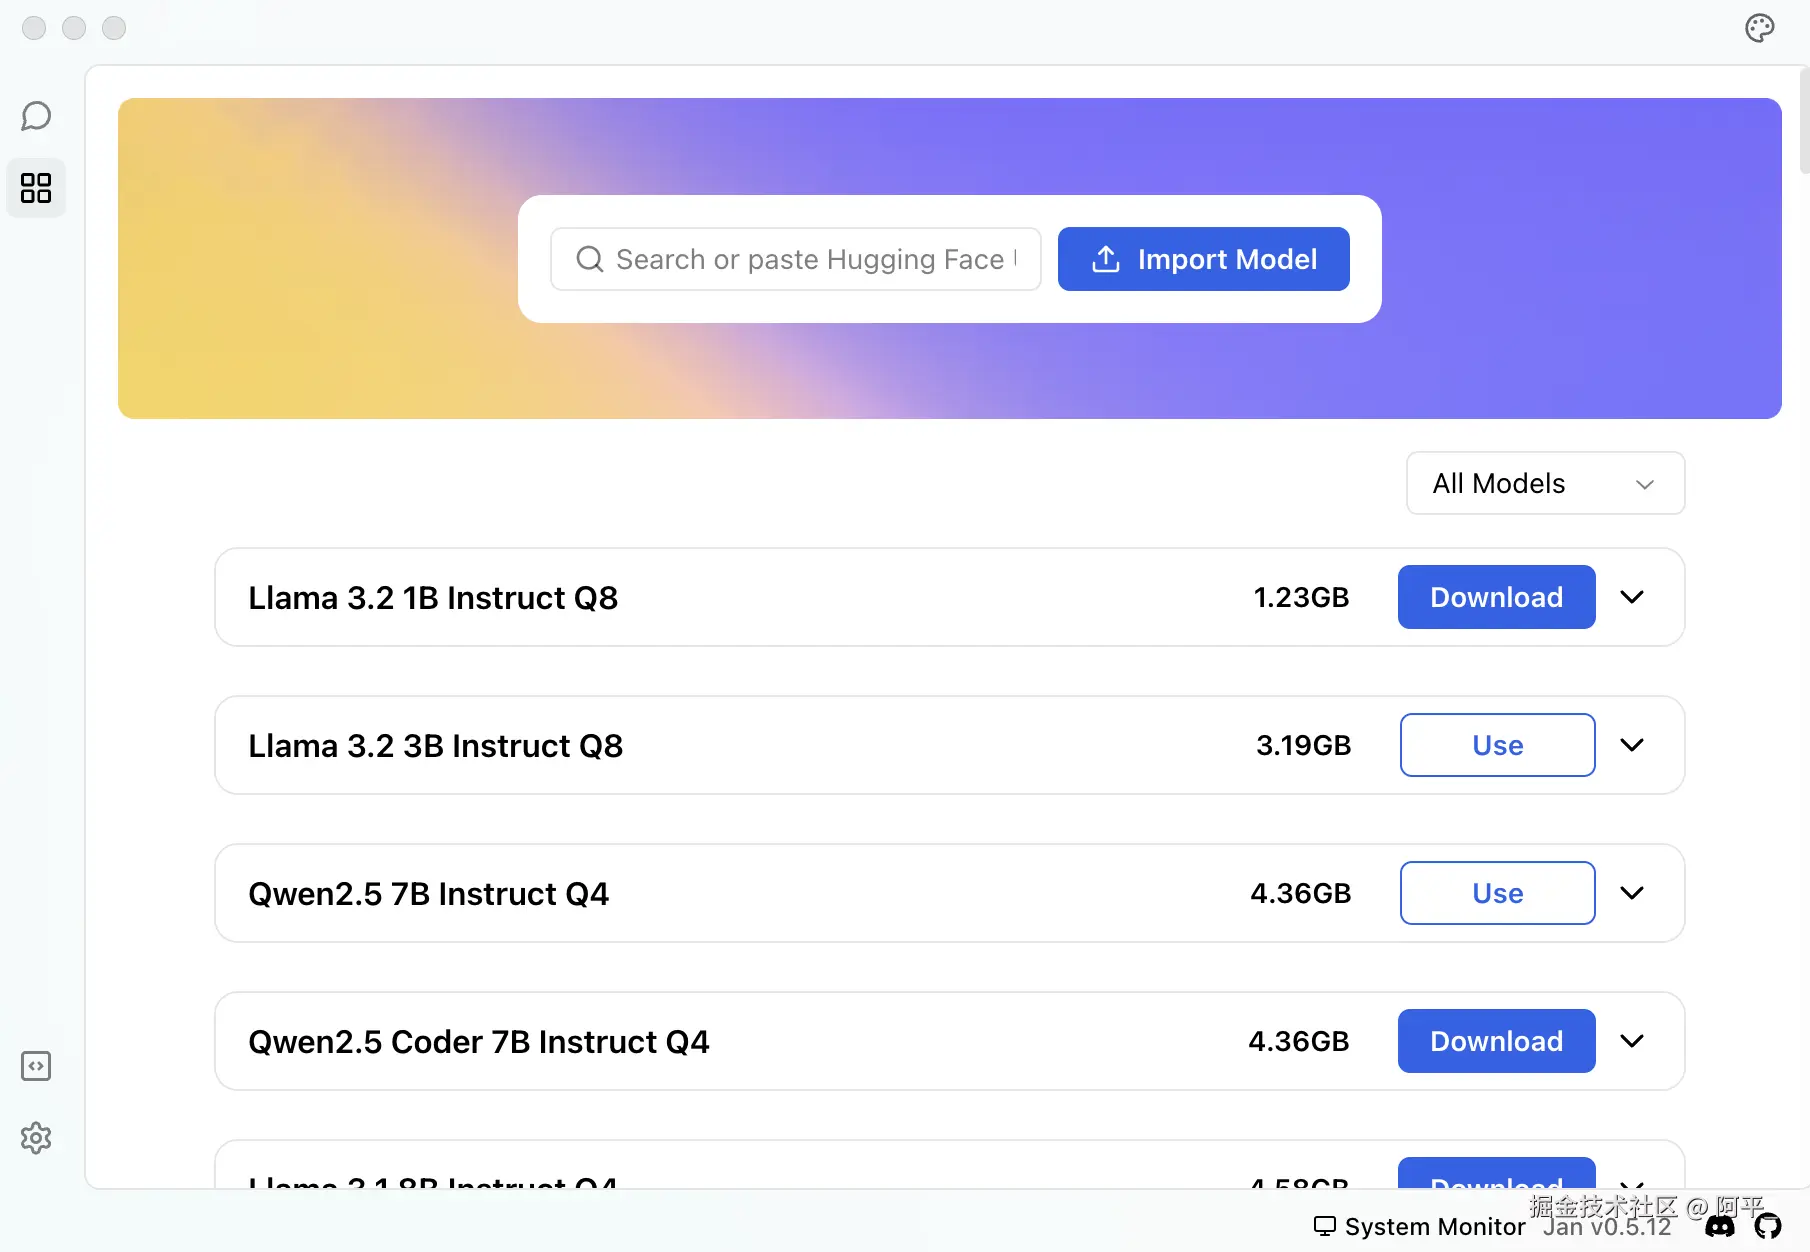Expand Qwen2.5 Coder 7B Instruct Q4 details
Screen dimensions: 1810x1252
1632,1041
